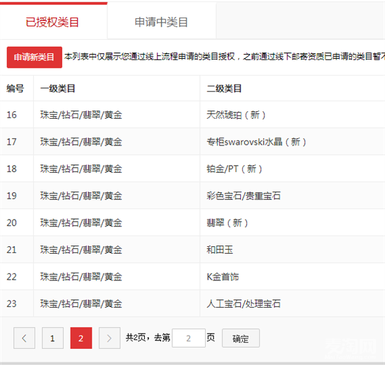Select cell 天然琥珀（新）
The height and width of the screenshot is (365, 385).
click(x=236, y=115)
